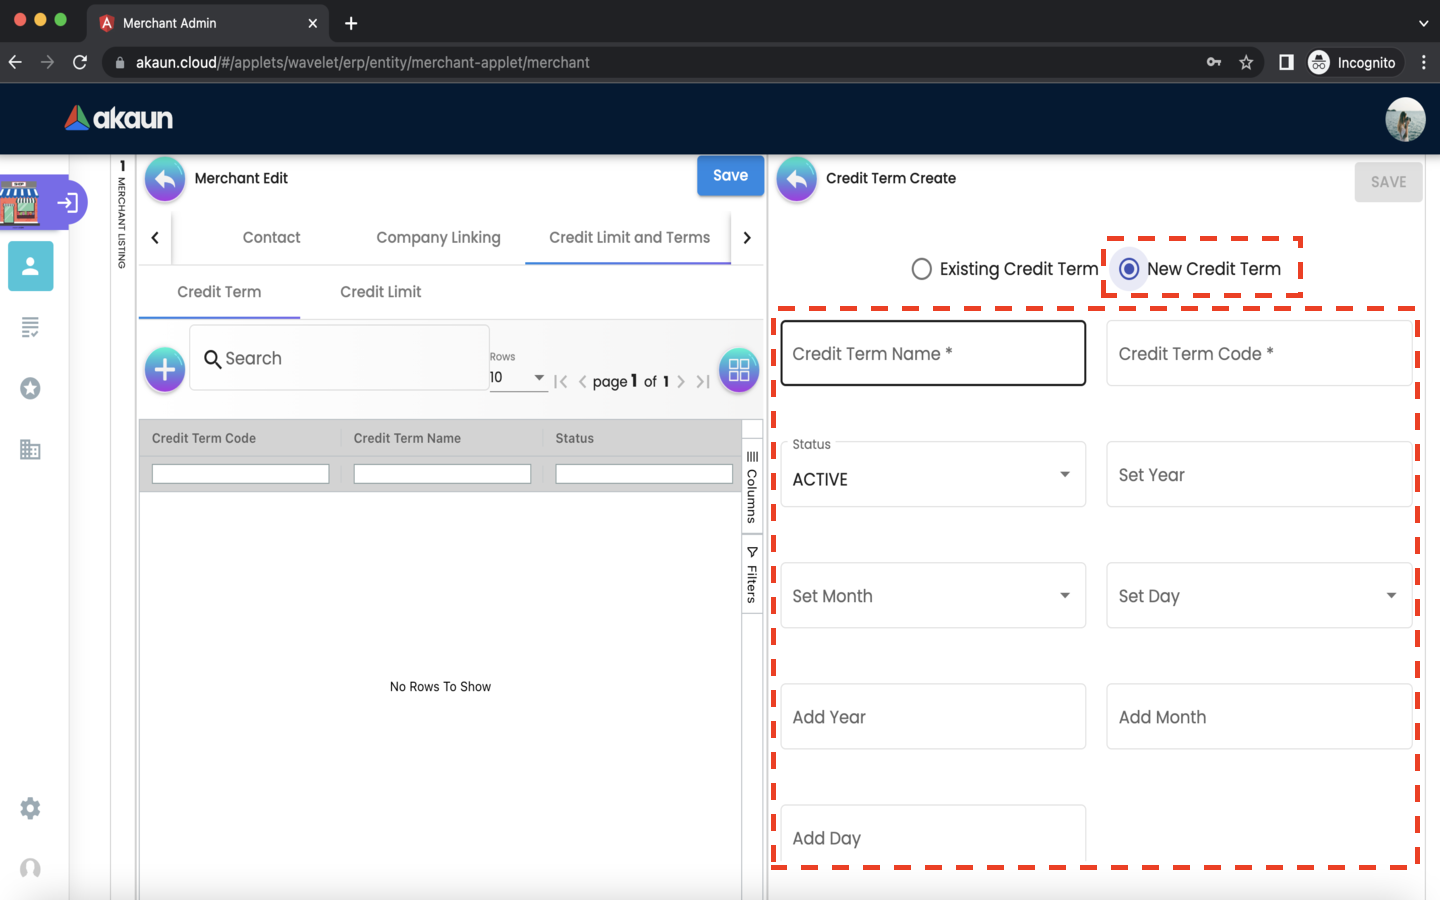Screen dimensions: 1440x900
Task: Click the checklist icon in left sidebar
Action: point(30,327)
